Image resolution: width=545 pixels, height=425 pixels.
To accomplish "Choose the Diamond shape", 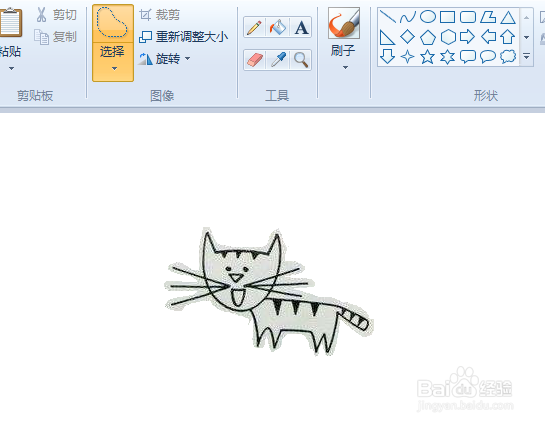I will [x=407, y=36].
